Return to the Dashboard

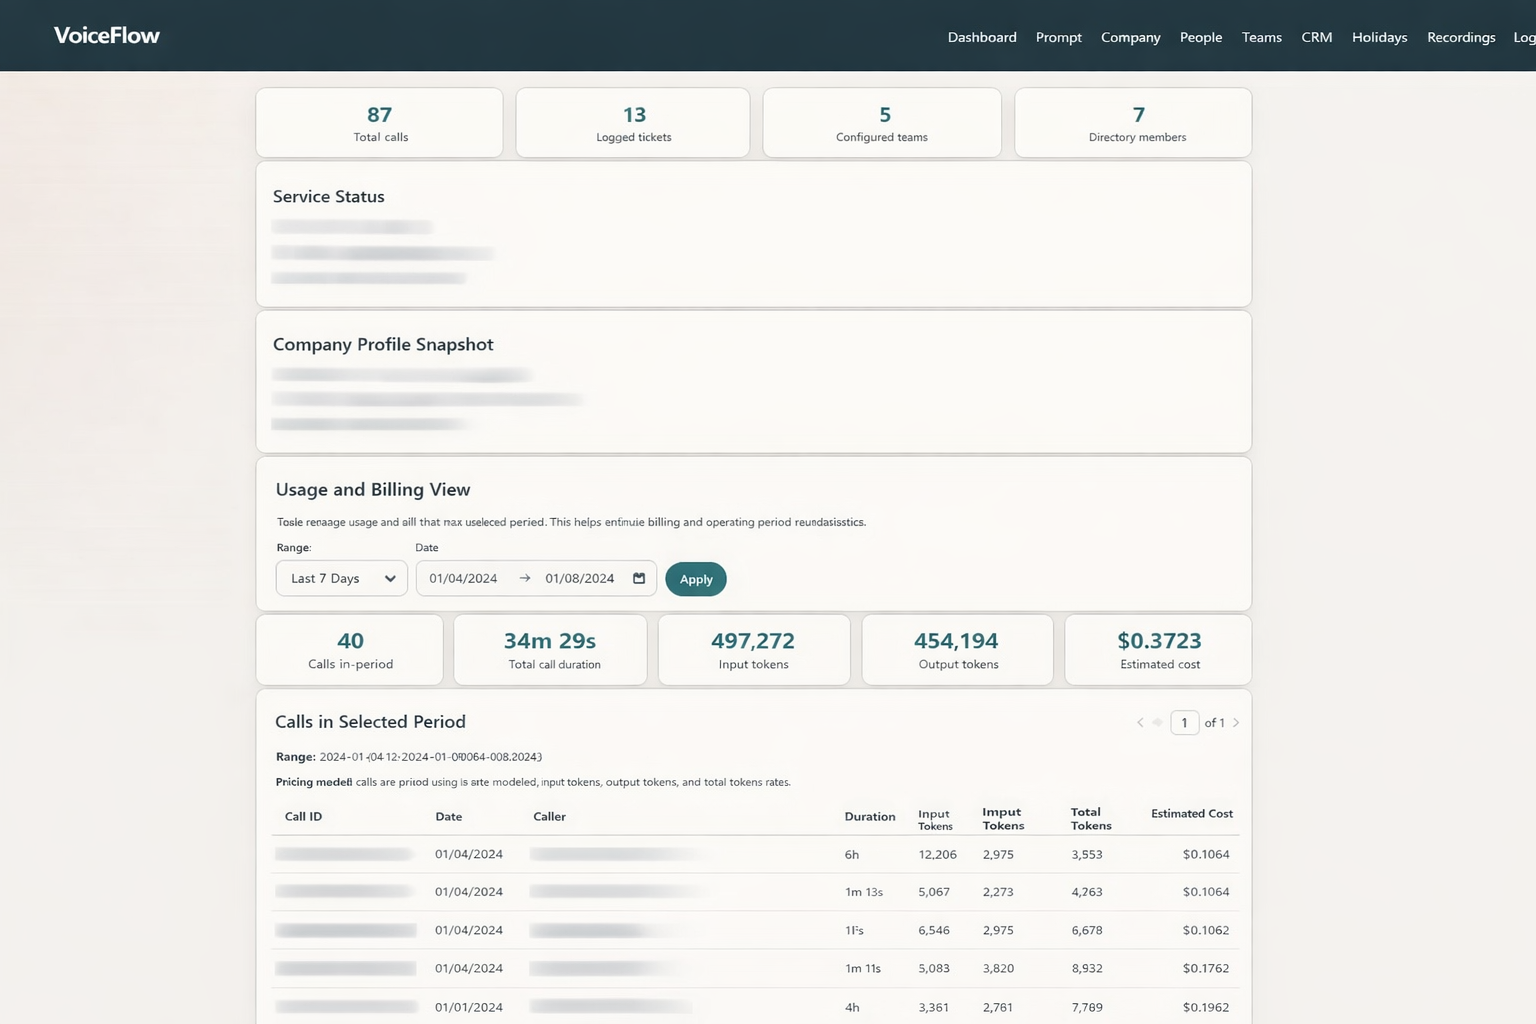(x=981, y=37)
